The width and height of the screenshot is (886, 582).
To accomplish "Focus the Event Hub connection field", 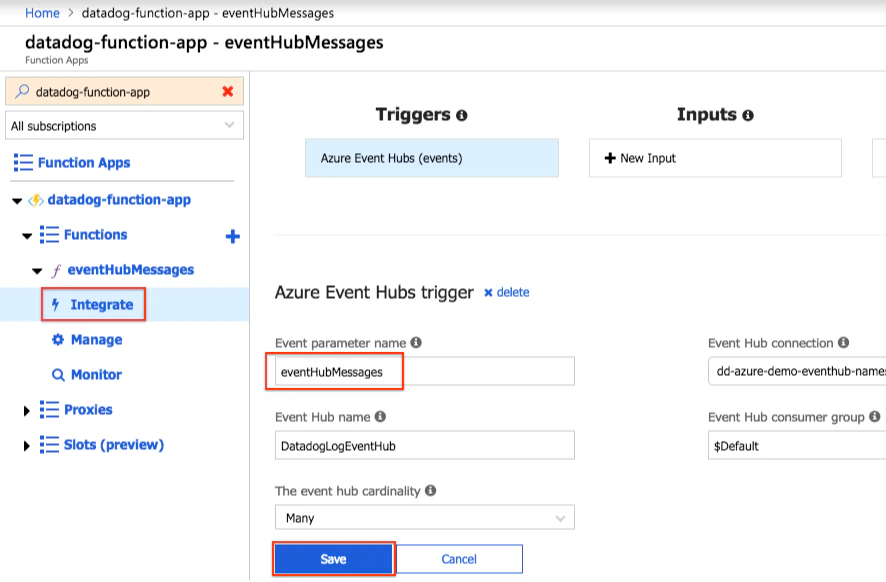I will (x=797, y=371).
